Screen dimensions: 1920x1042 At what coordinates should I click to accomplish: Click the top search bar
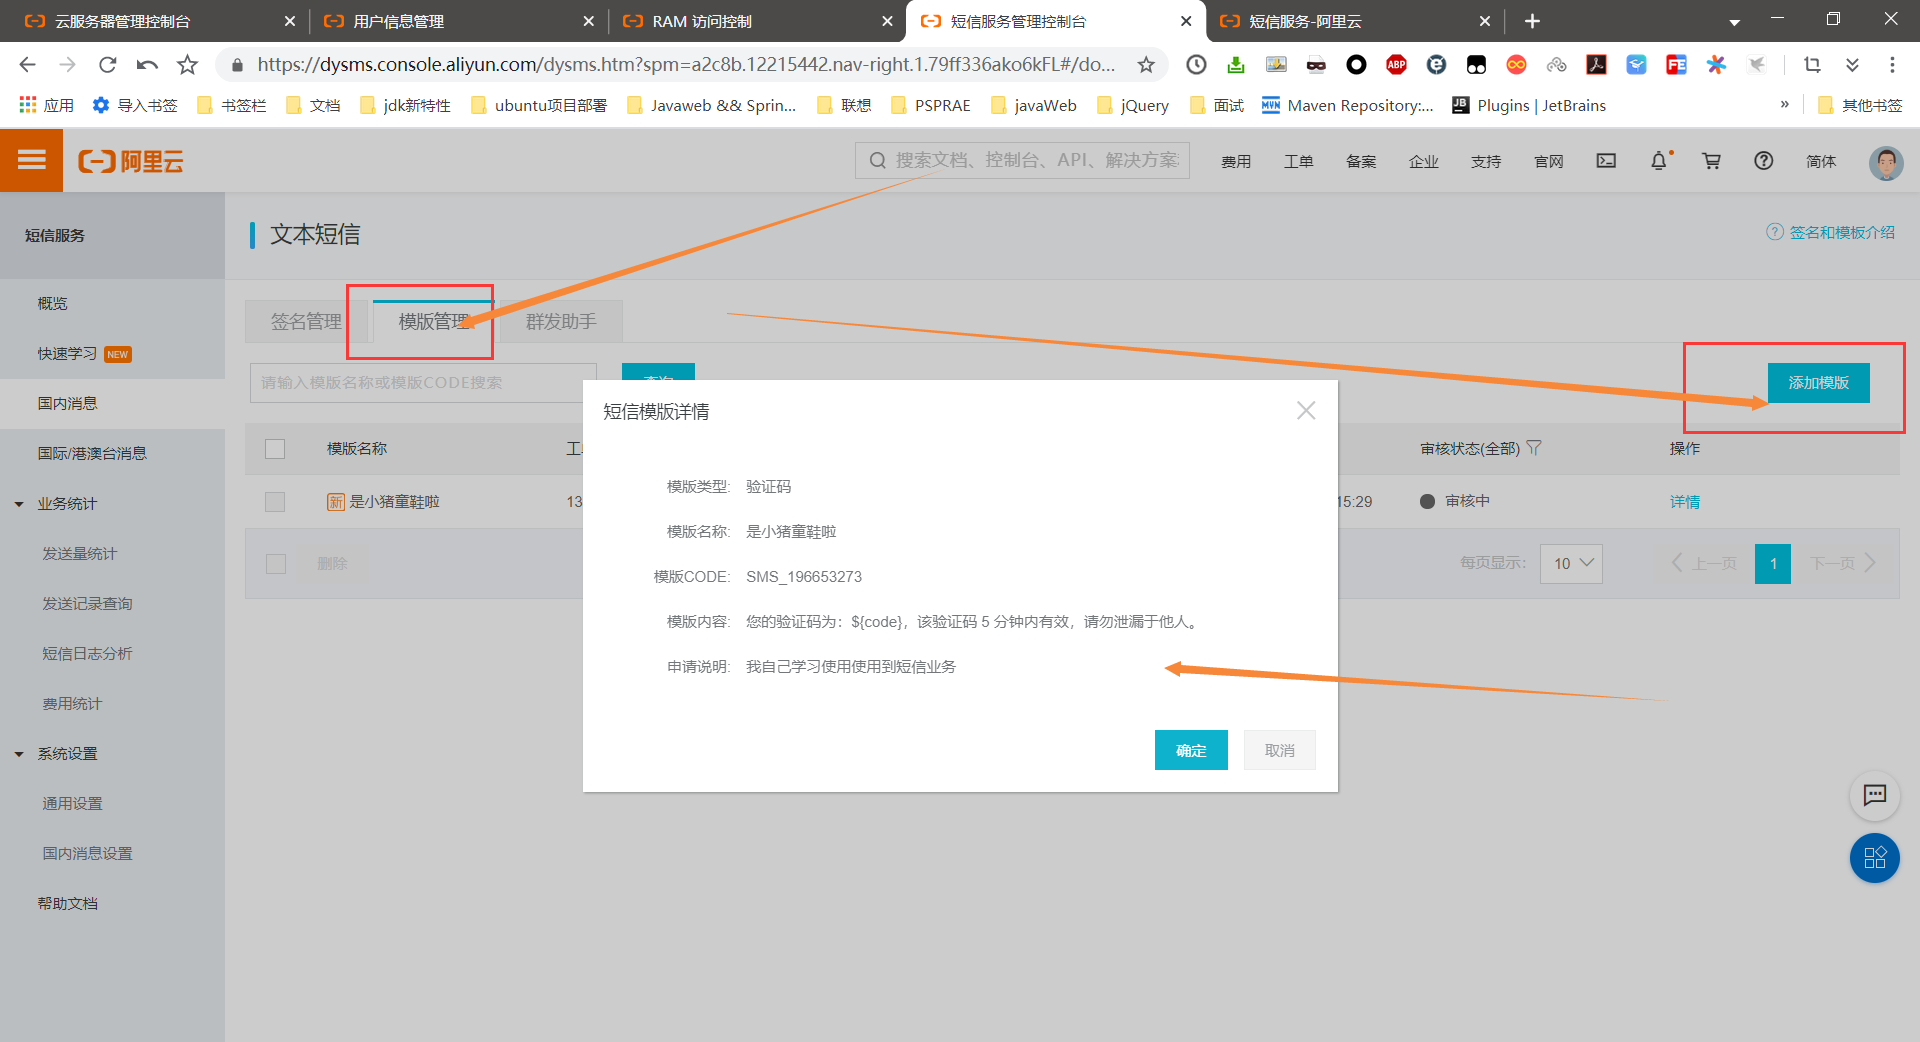tap(1022, 160)
